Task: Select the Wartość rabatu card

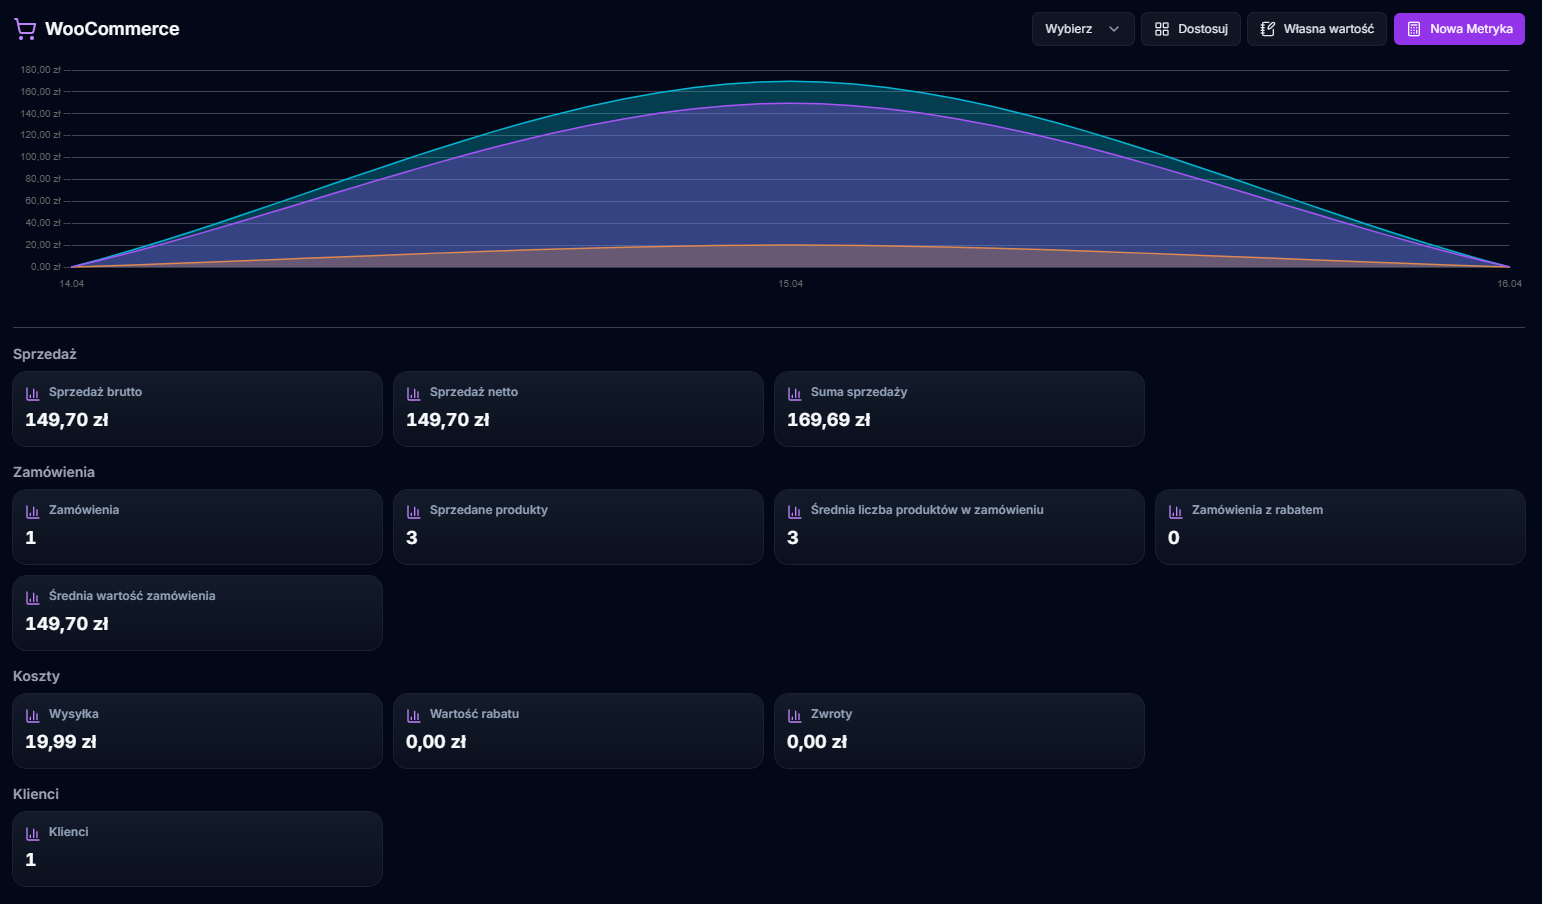Action: 578,730
